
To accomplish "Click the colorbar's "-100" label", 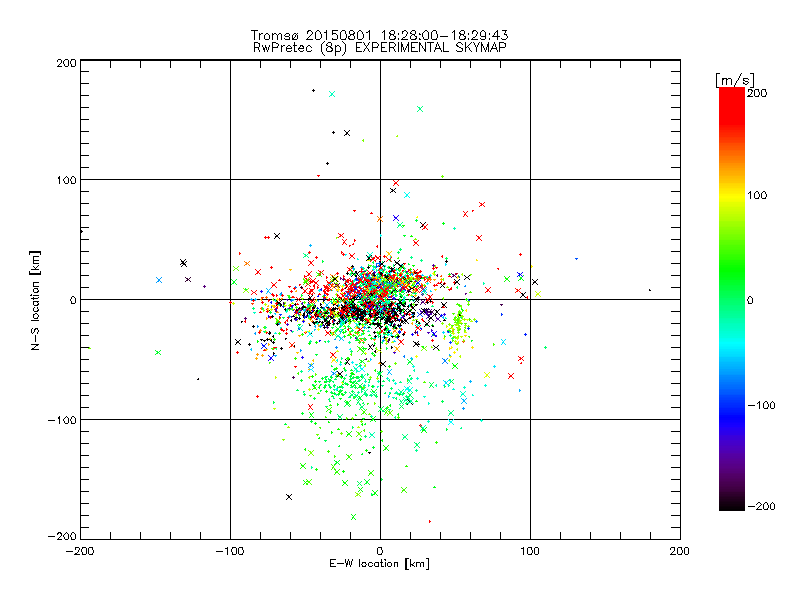I will click(761, 406).
